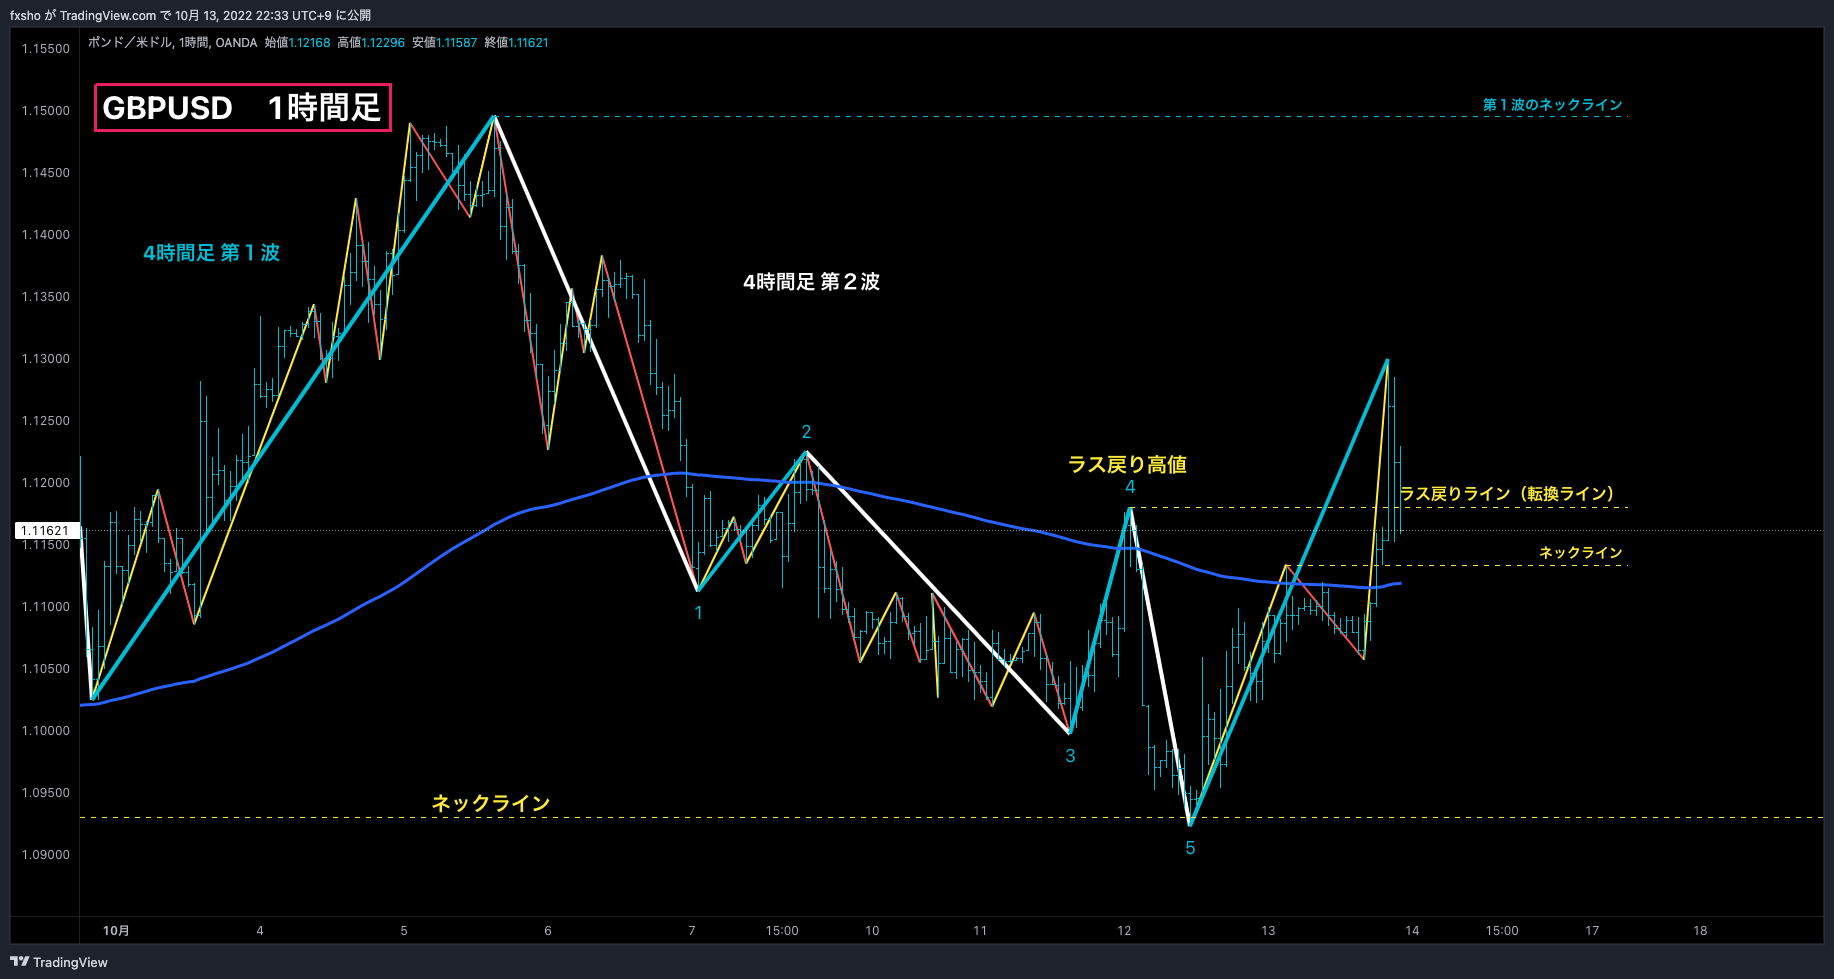Click the date 18 on time axis

point(1700,931)
